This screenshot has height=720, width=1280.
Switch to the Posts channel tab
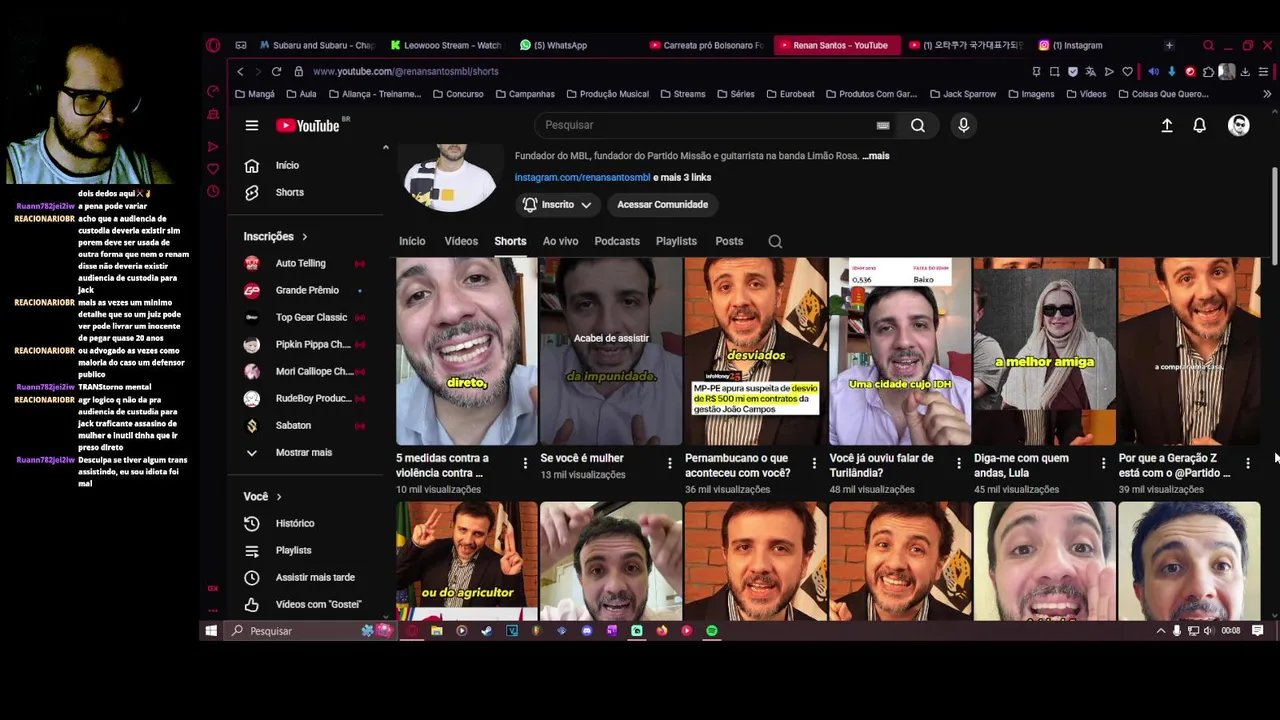tap(729, 241)
